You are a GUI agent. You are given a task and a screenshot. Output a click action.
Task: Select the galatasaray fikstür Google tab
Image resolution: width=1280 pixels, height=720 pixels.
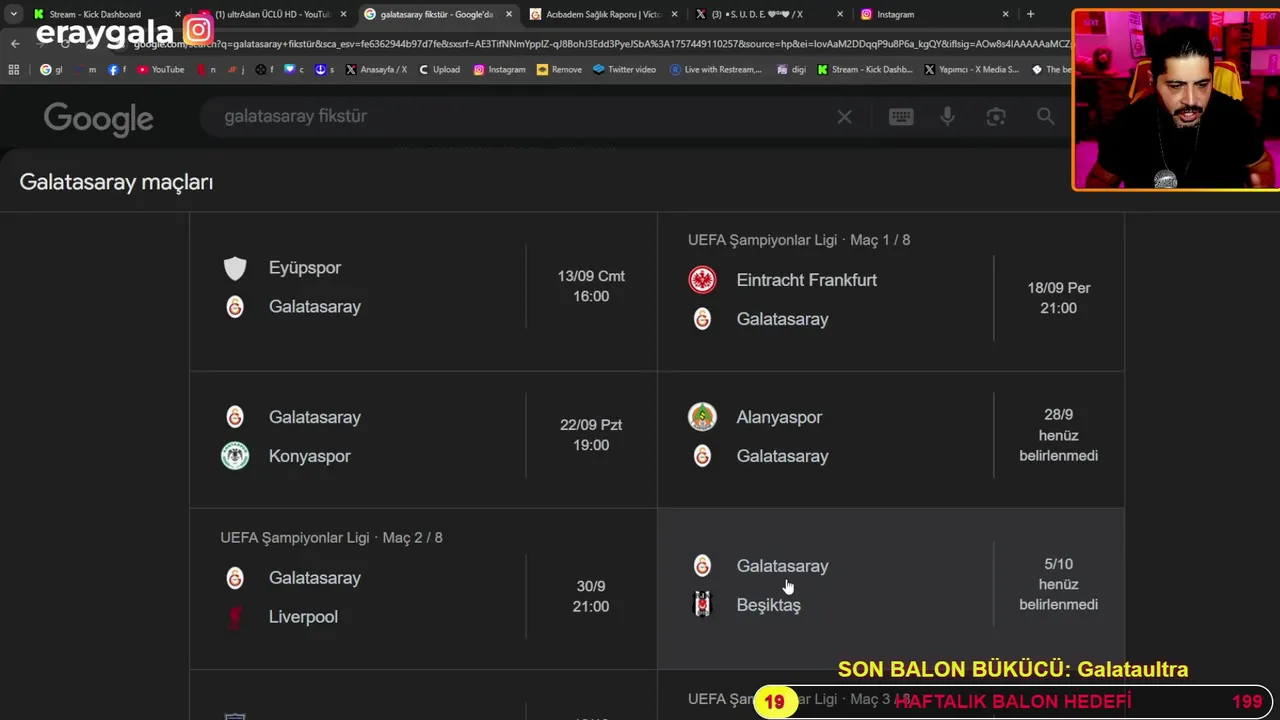437,14
